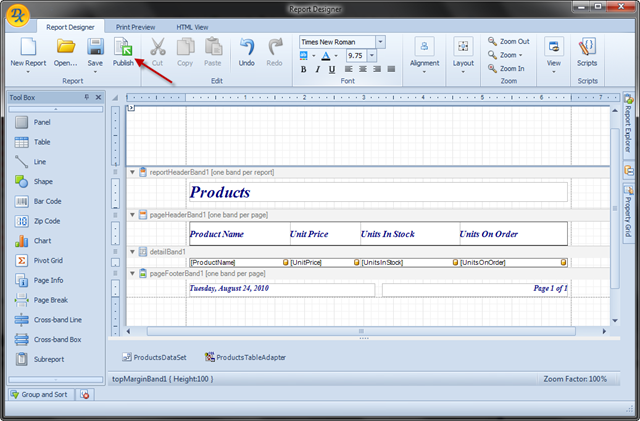The height and width of the screenshot is (421, 640).
Task: Click the Paste clipboard icon
Action: click(213, 47)
